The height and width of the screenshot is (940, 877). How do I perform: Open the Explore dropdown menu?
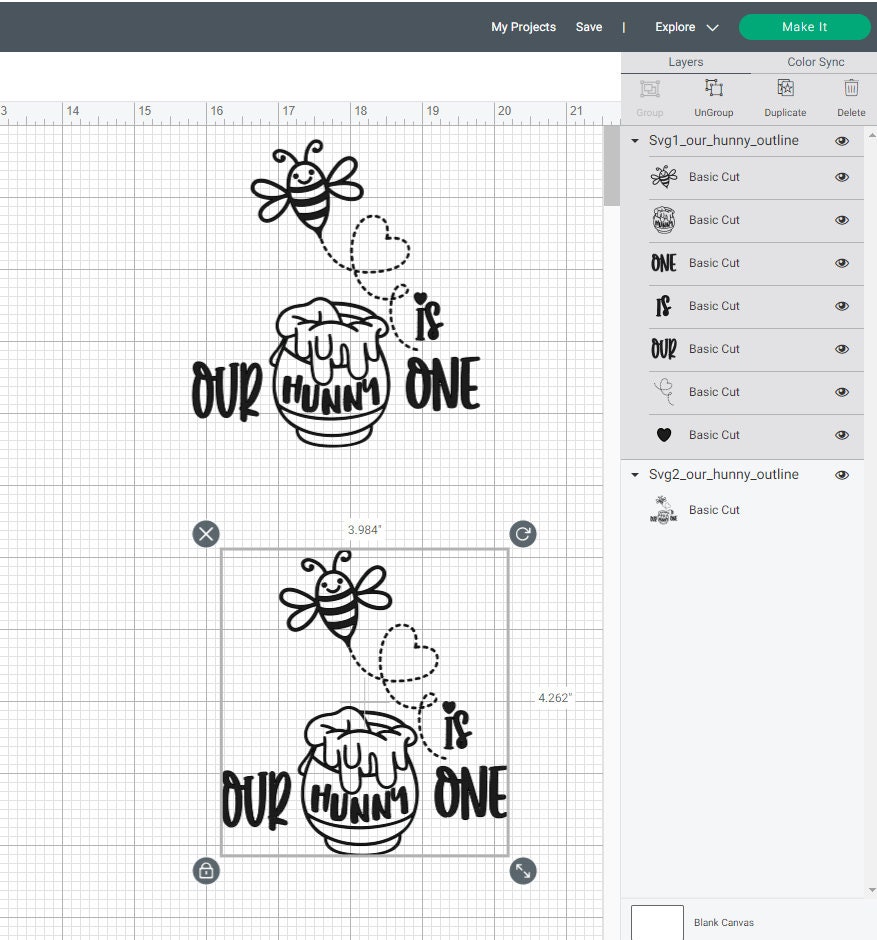coord(686,27)
